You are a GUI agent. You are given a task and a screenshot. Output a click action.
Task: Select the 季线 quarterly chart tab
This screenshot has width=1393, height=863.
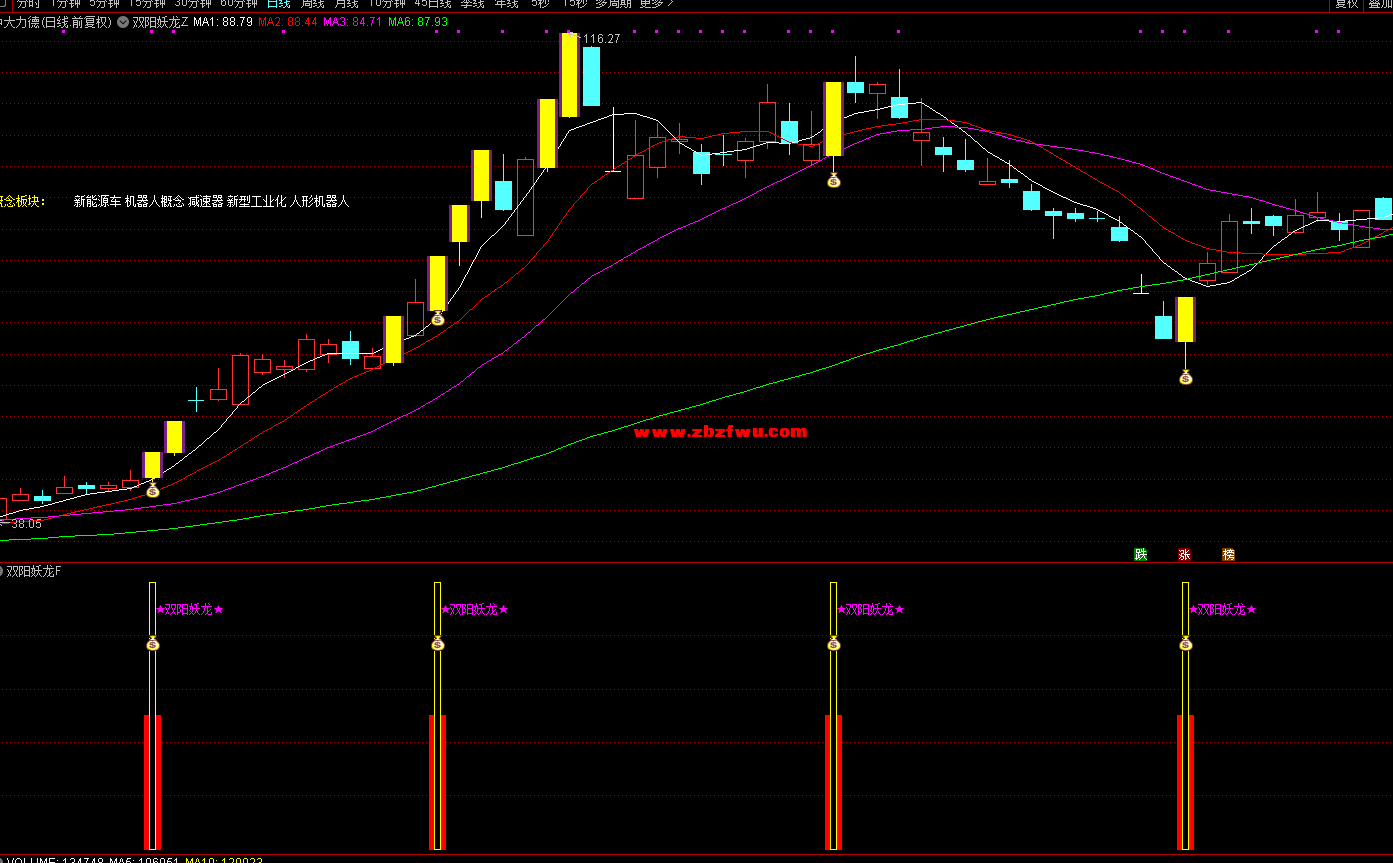coord(472,4)
